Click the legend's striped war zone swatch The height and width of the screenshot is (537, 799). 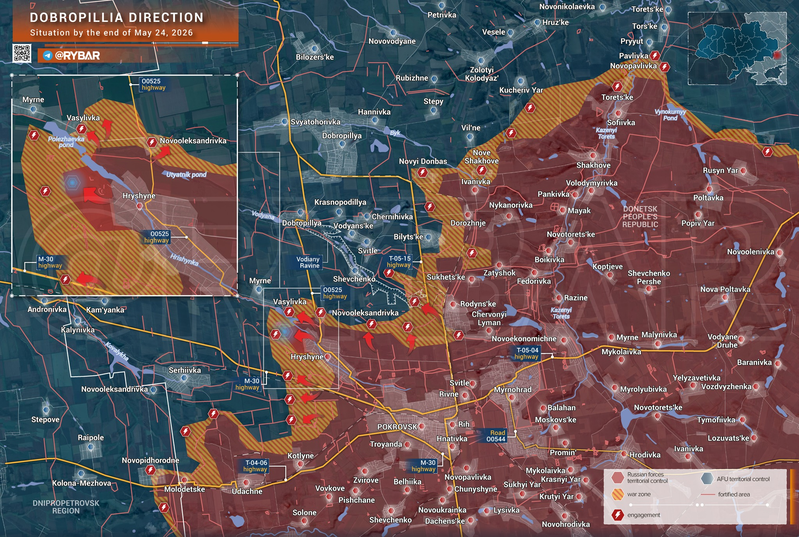[618, 494]
